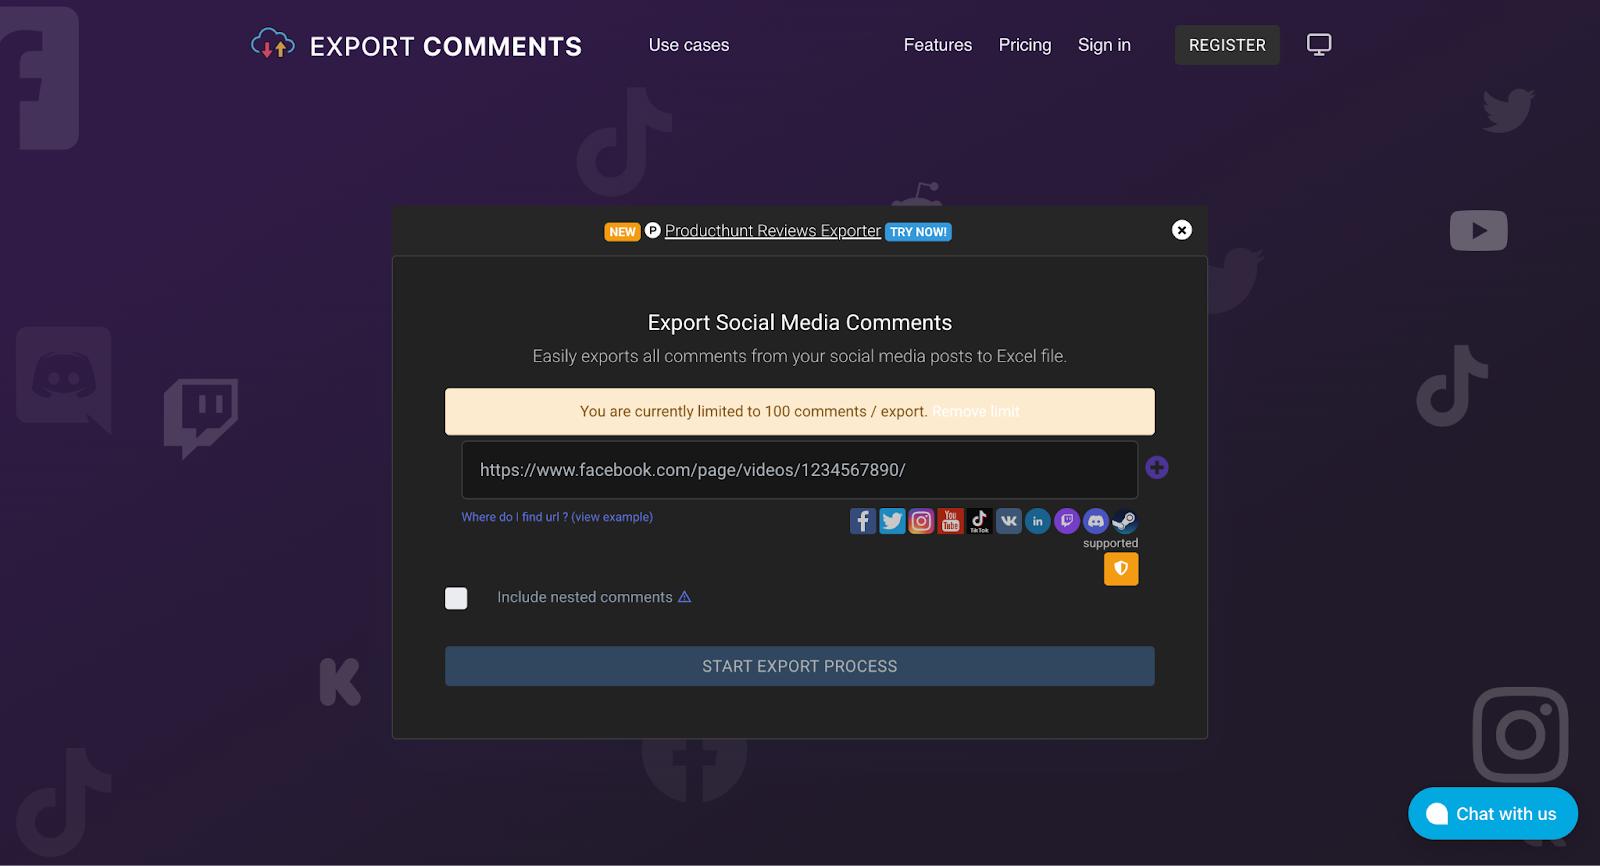Click the Remove limit link
The width and height of the screenshot is (1600, 866).
pos(976,411)
